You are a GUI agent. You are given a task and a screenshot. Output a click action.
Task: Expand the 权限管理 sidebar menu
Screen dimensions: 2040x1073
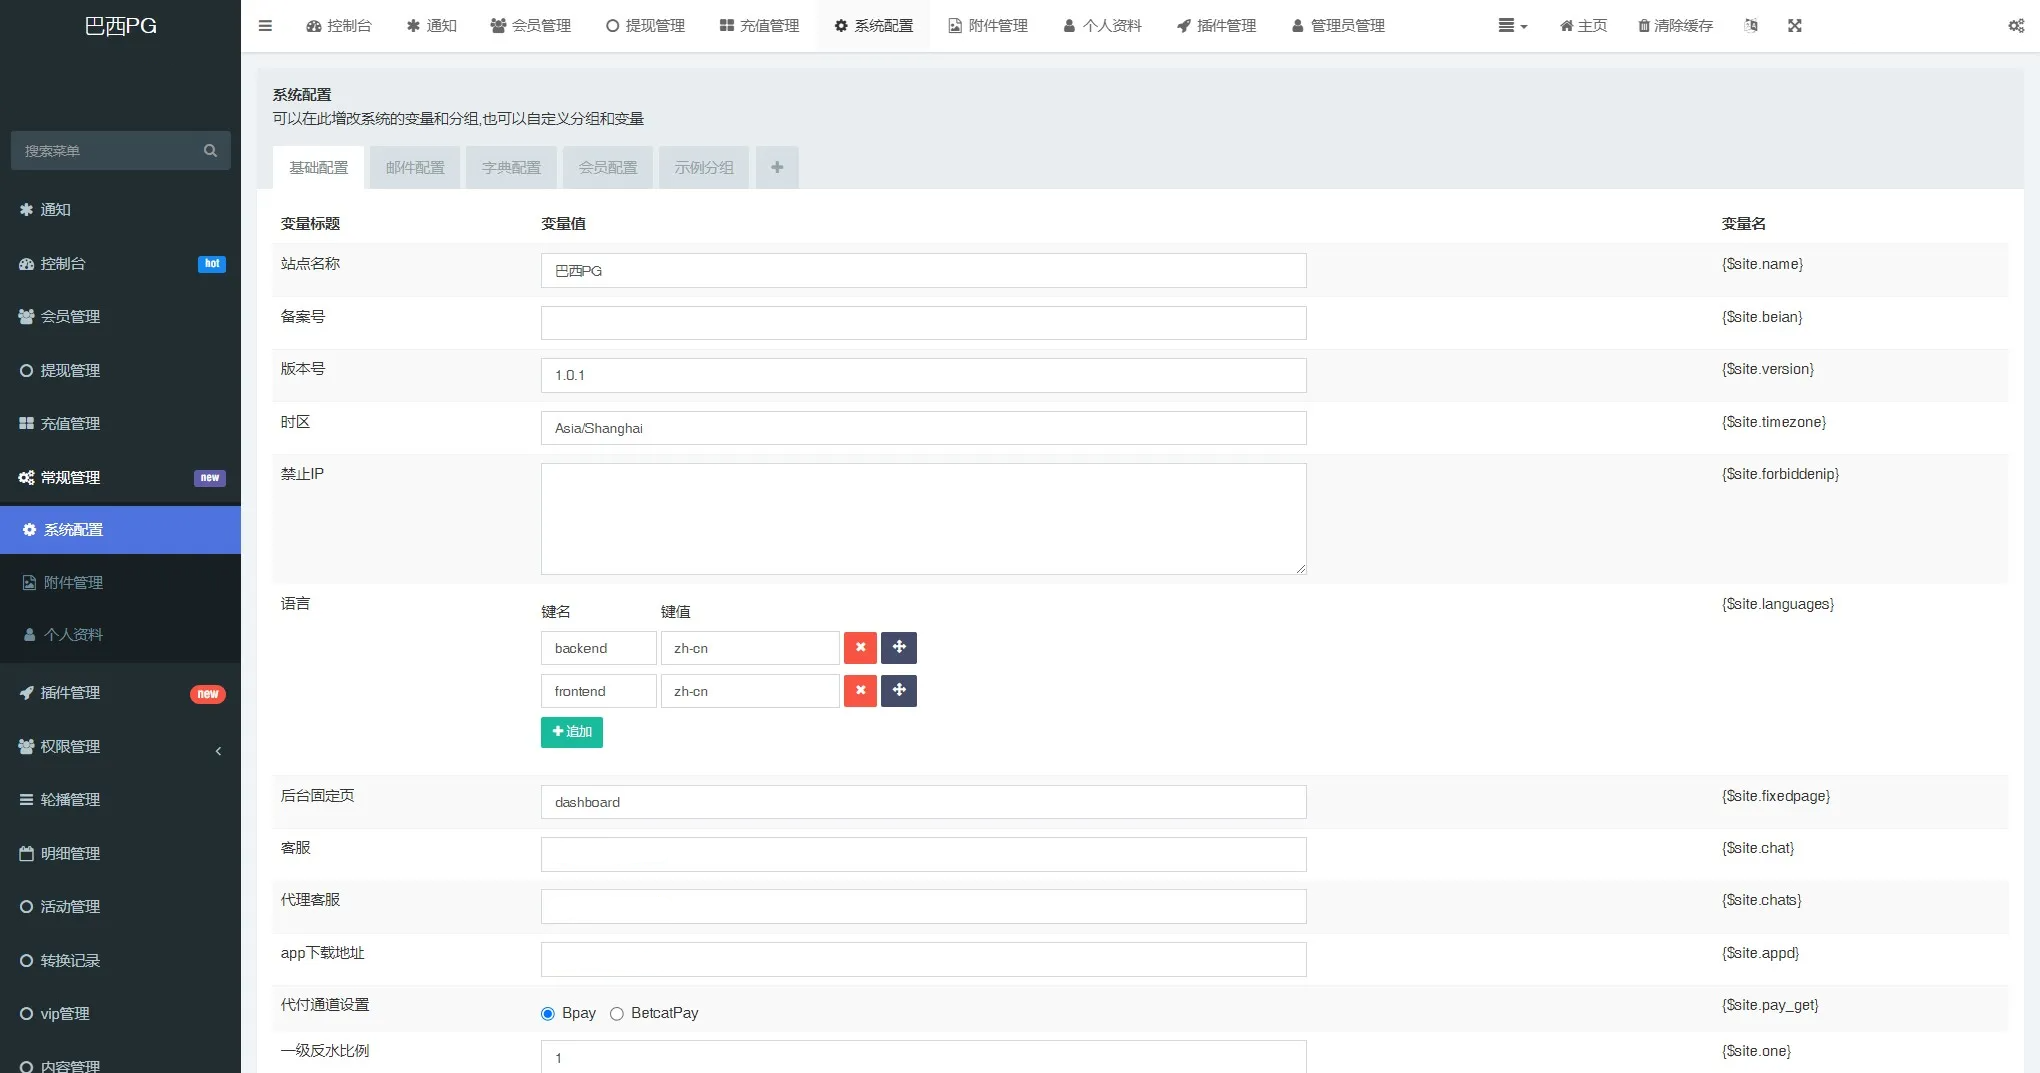coord(120,747)
